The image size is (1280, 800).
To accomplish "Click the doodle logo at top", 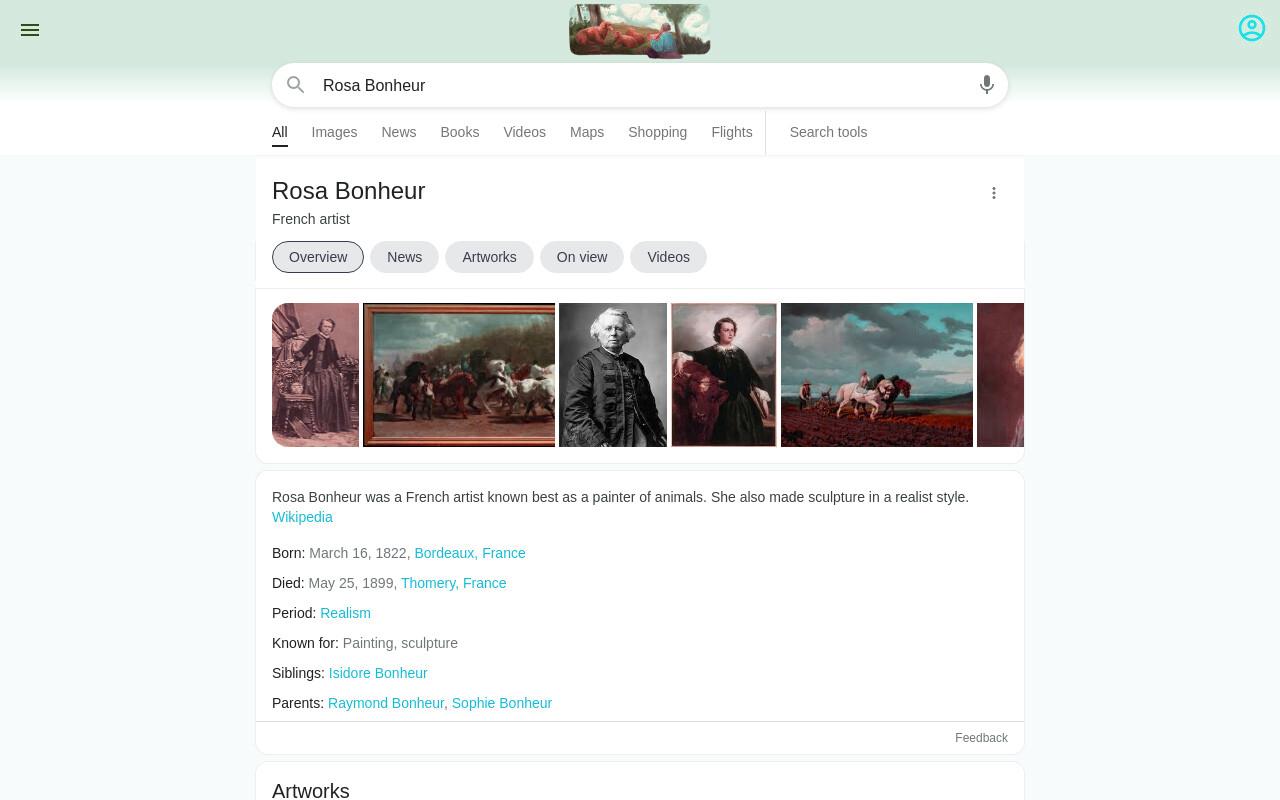I will click(x=640, y=31).
